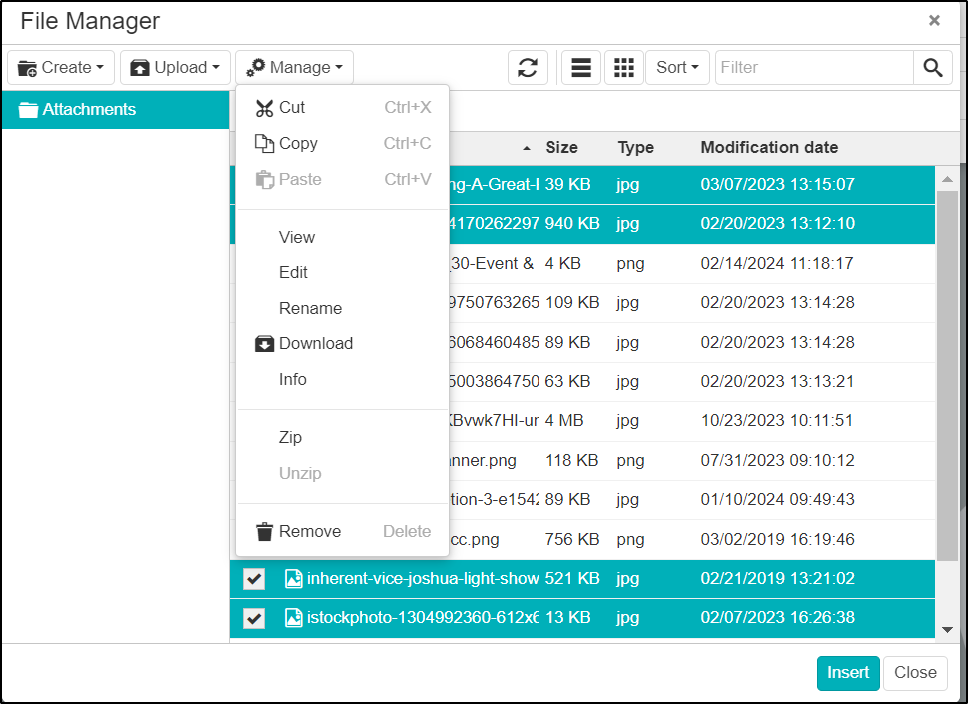Choose Remove from Manage menu
968x704 pixels.
(x=343, y=531)
